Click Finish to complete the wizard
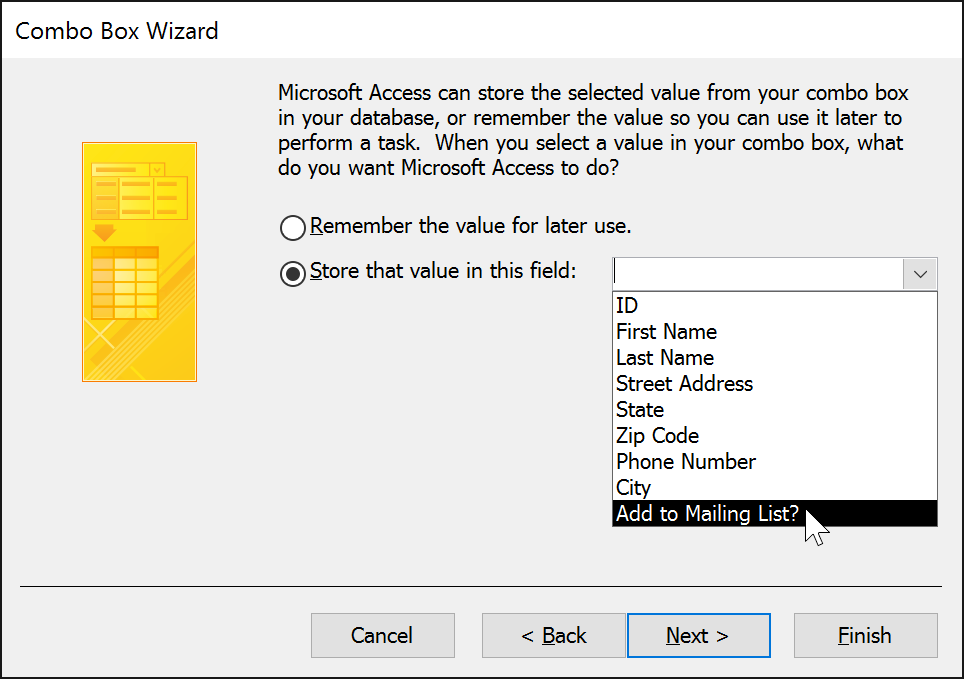This screenshot has width=964, height=679. pos(865,636)
